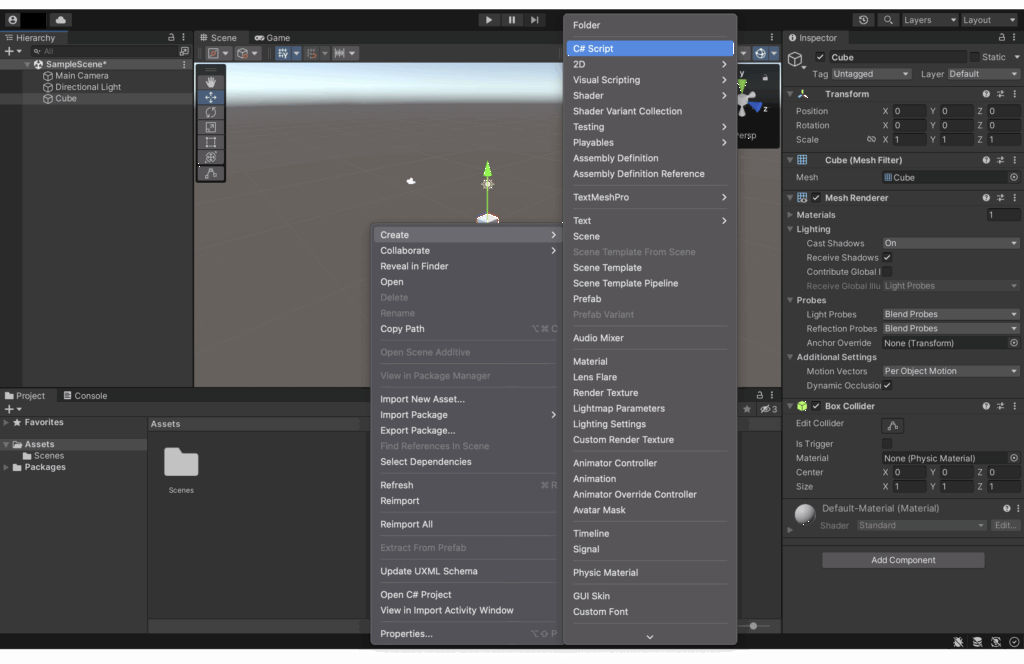Click the Edit Collider icon button
The width and height of the screenshot is (1024, 664).
pyautogui.click(x=893, y=425)
